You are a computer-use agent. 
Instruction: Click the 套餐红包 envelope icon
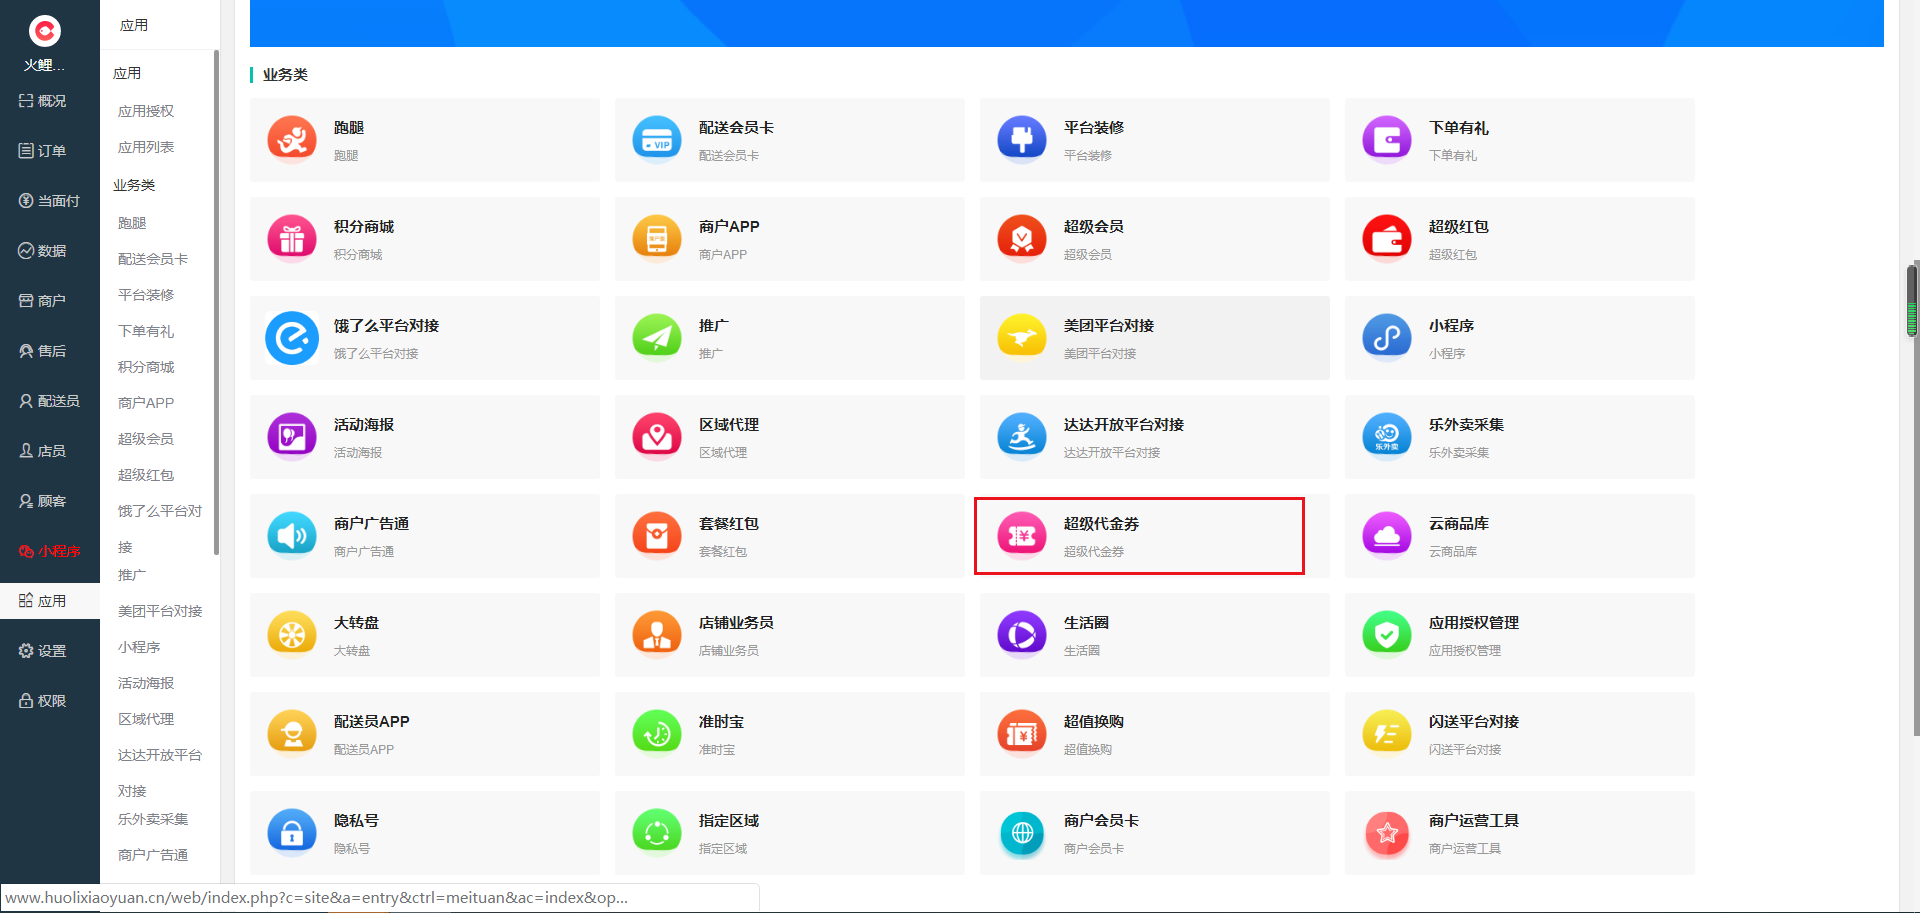click(x=657, y=535)
